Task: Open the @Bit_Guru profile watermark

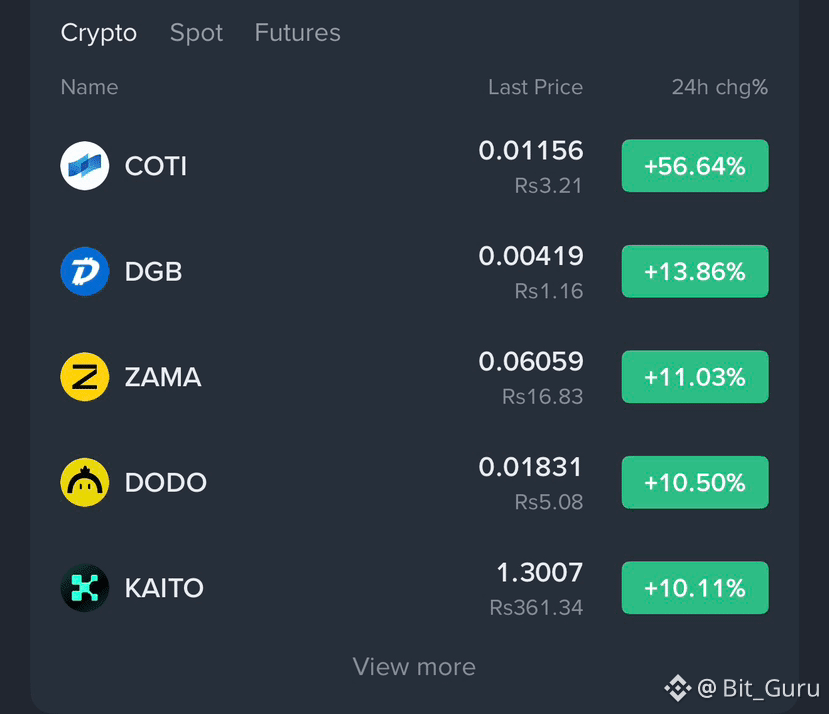Action: [x=758, y=688]
